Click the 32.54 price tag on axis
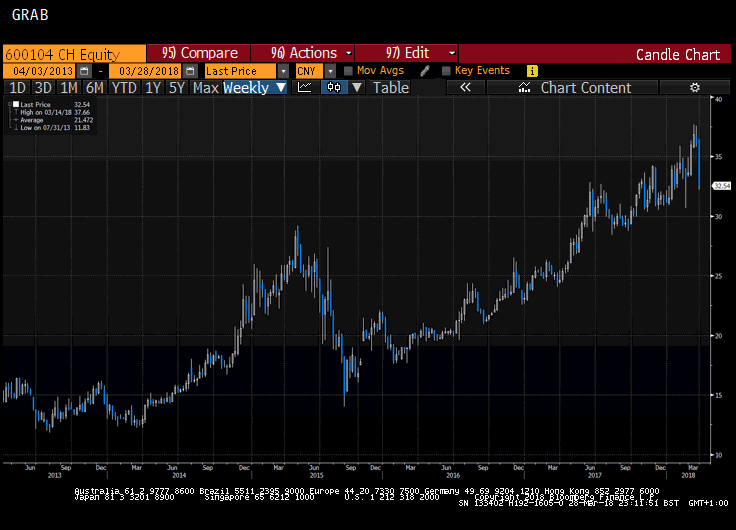This screenshot has height=530, width=736. pos(722,186)
